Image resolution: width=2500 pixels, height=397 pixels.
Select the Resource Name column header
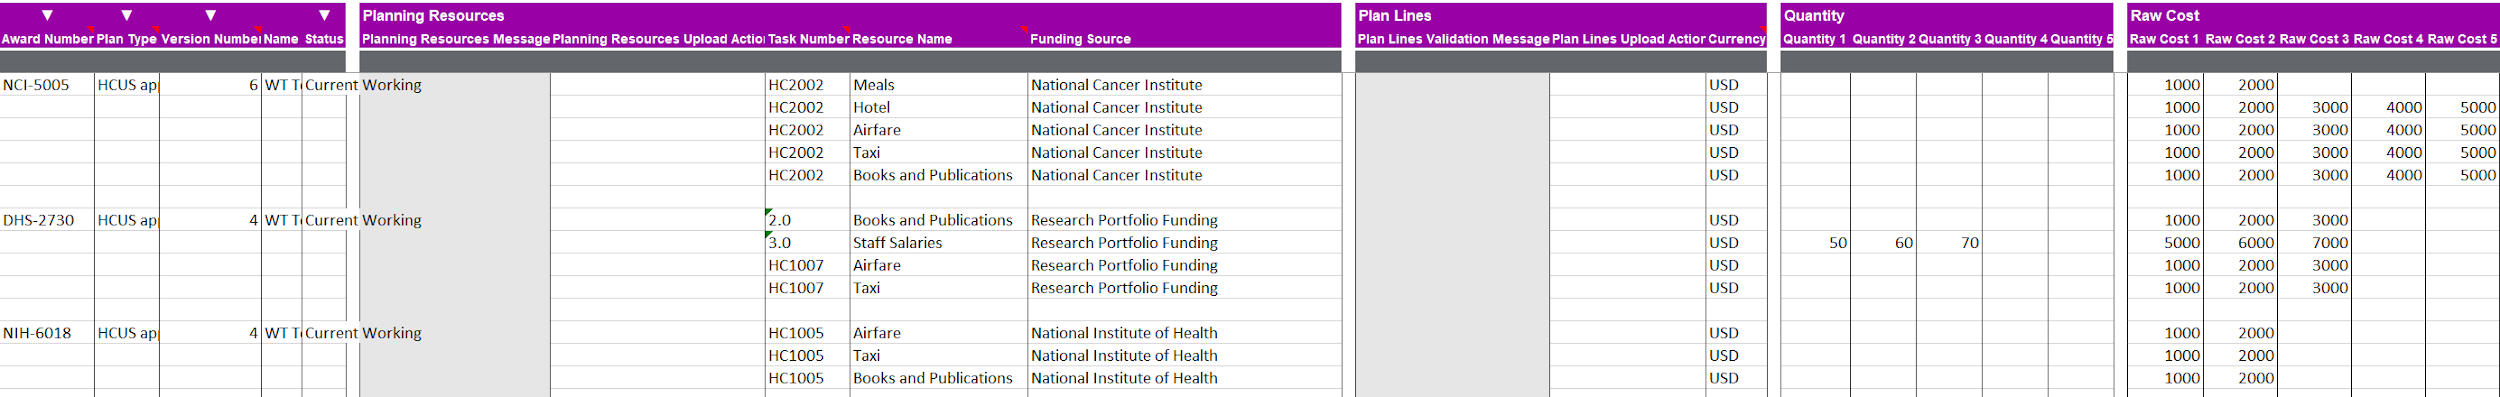pyautogui.click(x=902, y=39)
